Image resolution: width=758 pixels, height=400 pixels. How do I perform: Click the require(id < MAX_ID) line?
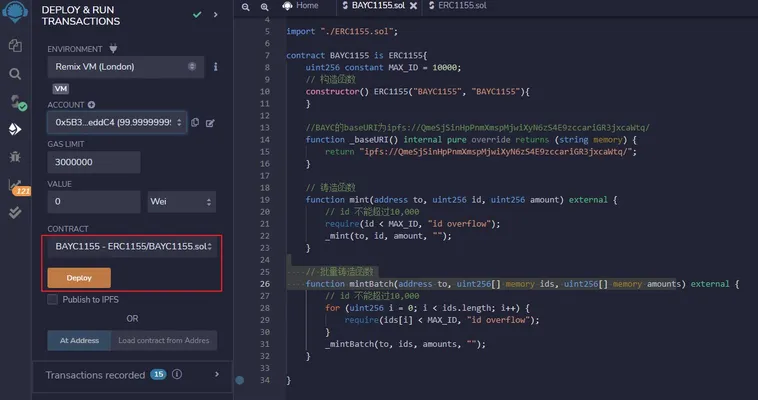(x=413, y=224)
